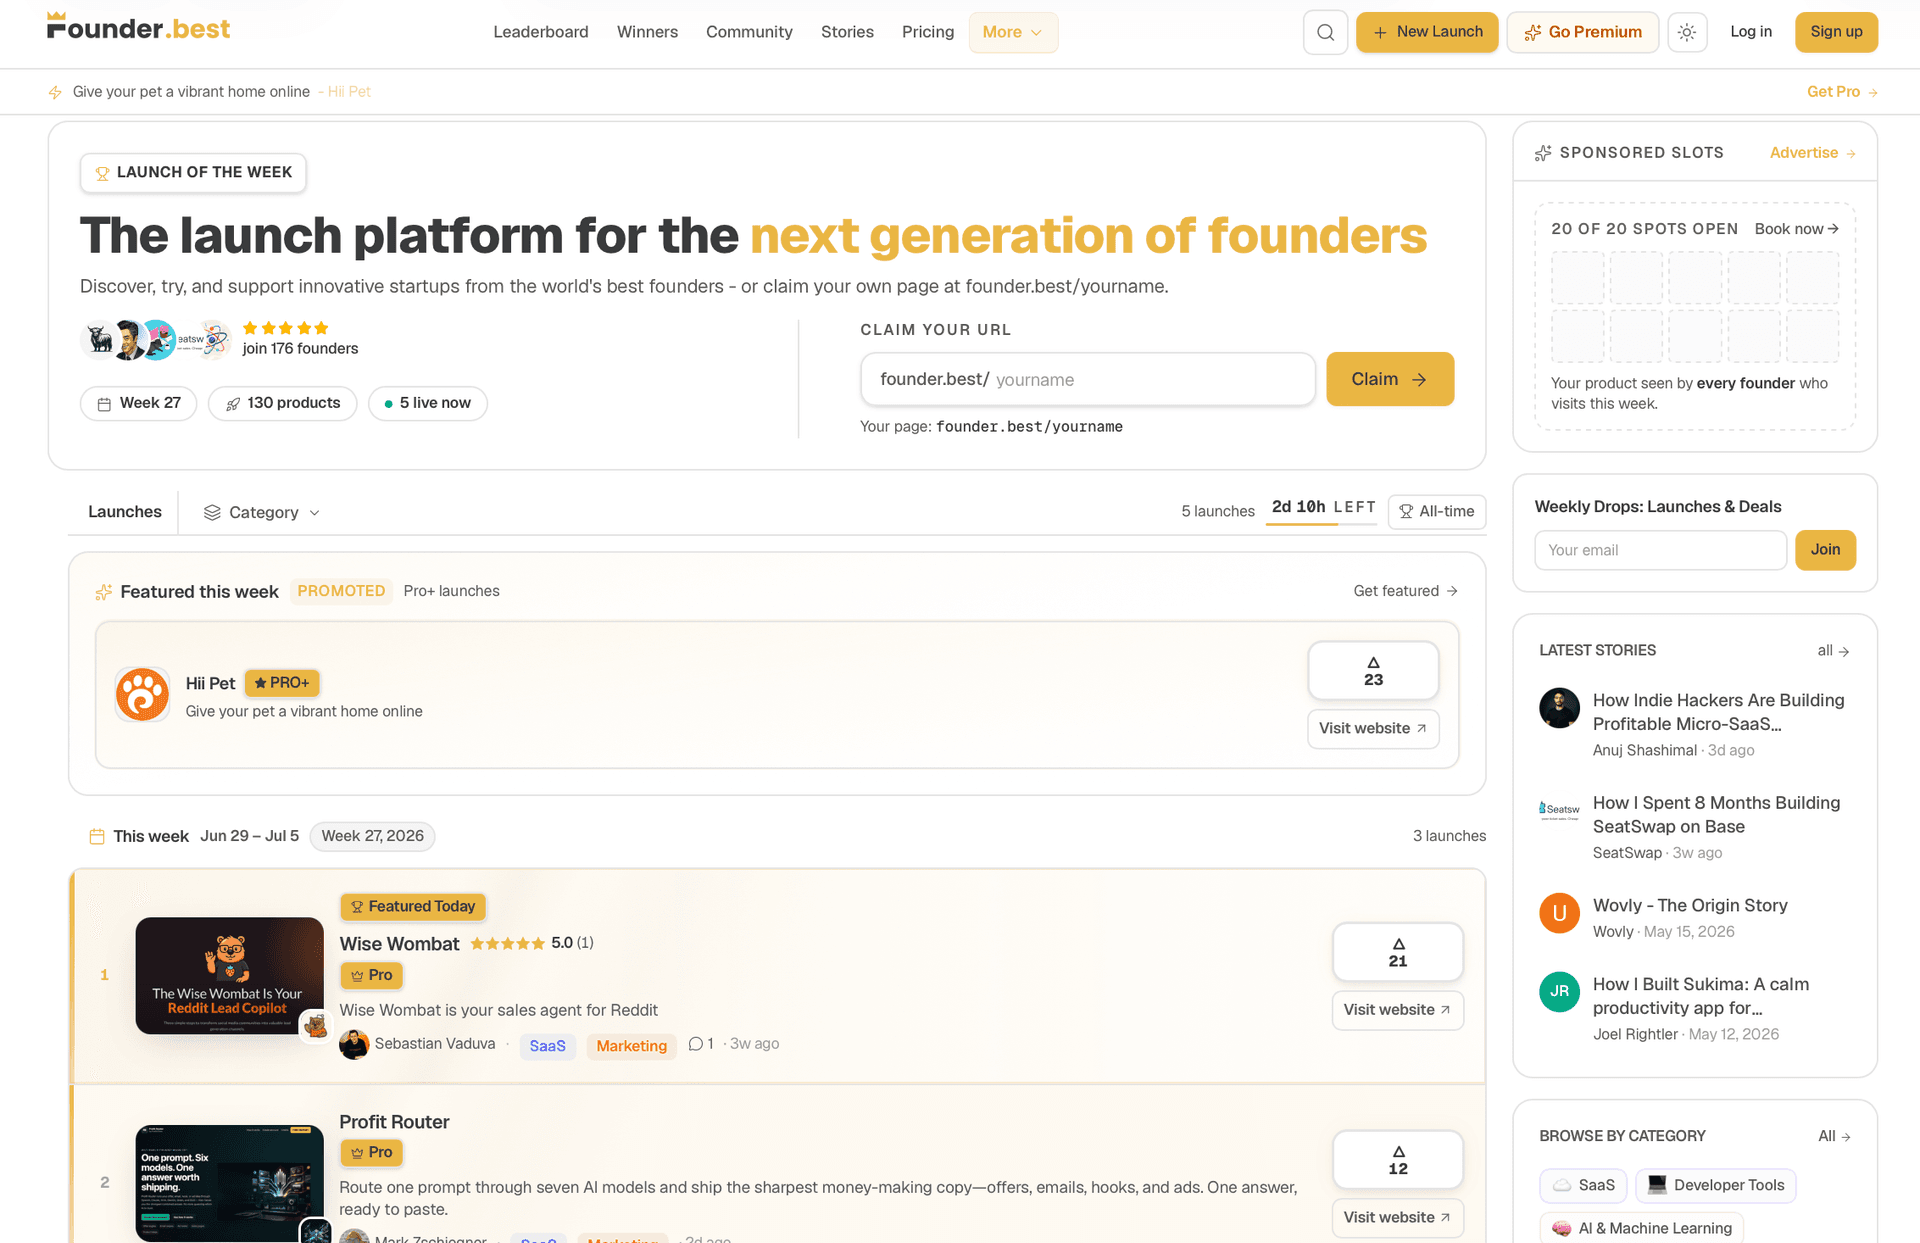
Task: Open the search magnifier icon
Action: (1325, 32)
